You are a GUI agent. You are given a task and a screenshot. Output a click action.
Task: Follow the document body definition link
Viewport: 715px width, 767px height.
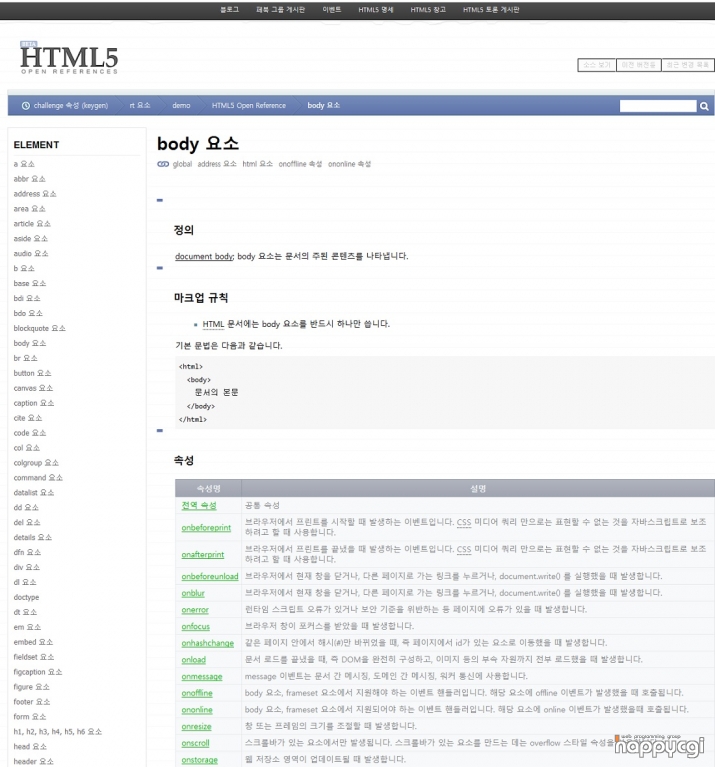(204, 256)
